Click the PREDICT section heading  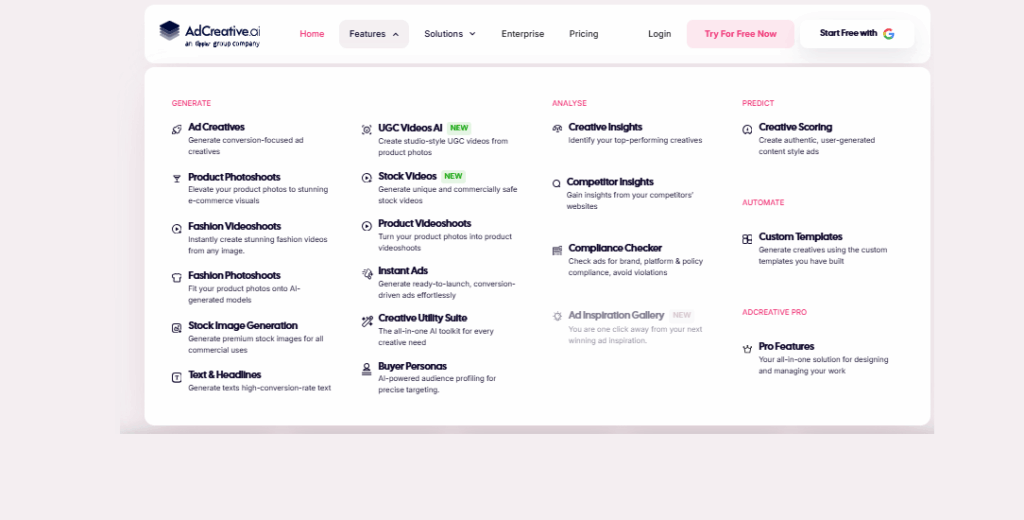point(758,103)
